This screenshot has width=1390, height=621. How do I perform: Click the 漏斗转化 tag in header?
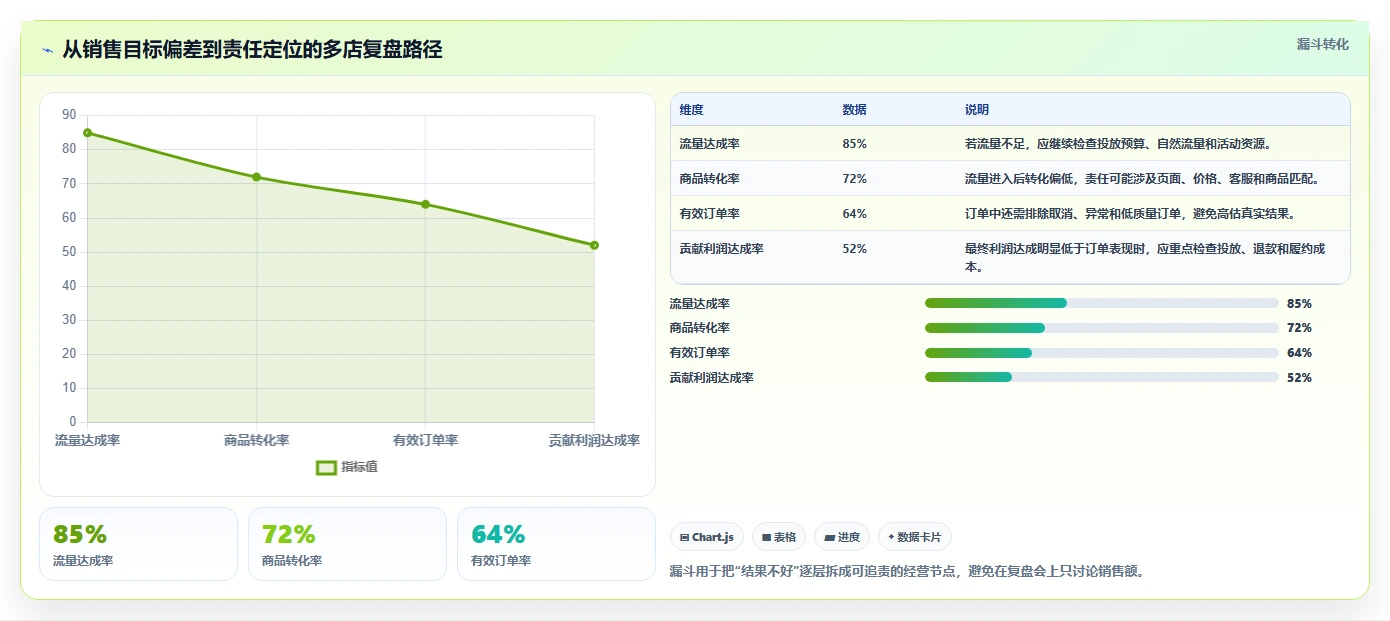tap(1322, 44)
